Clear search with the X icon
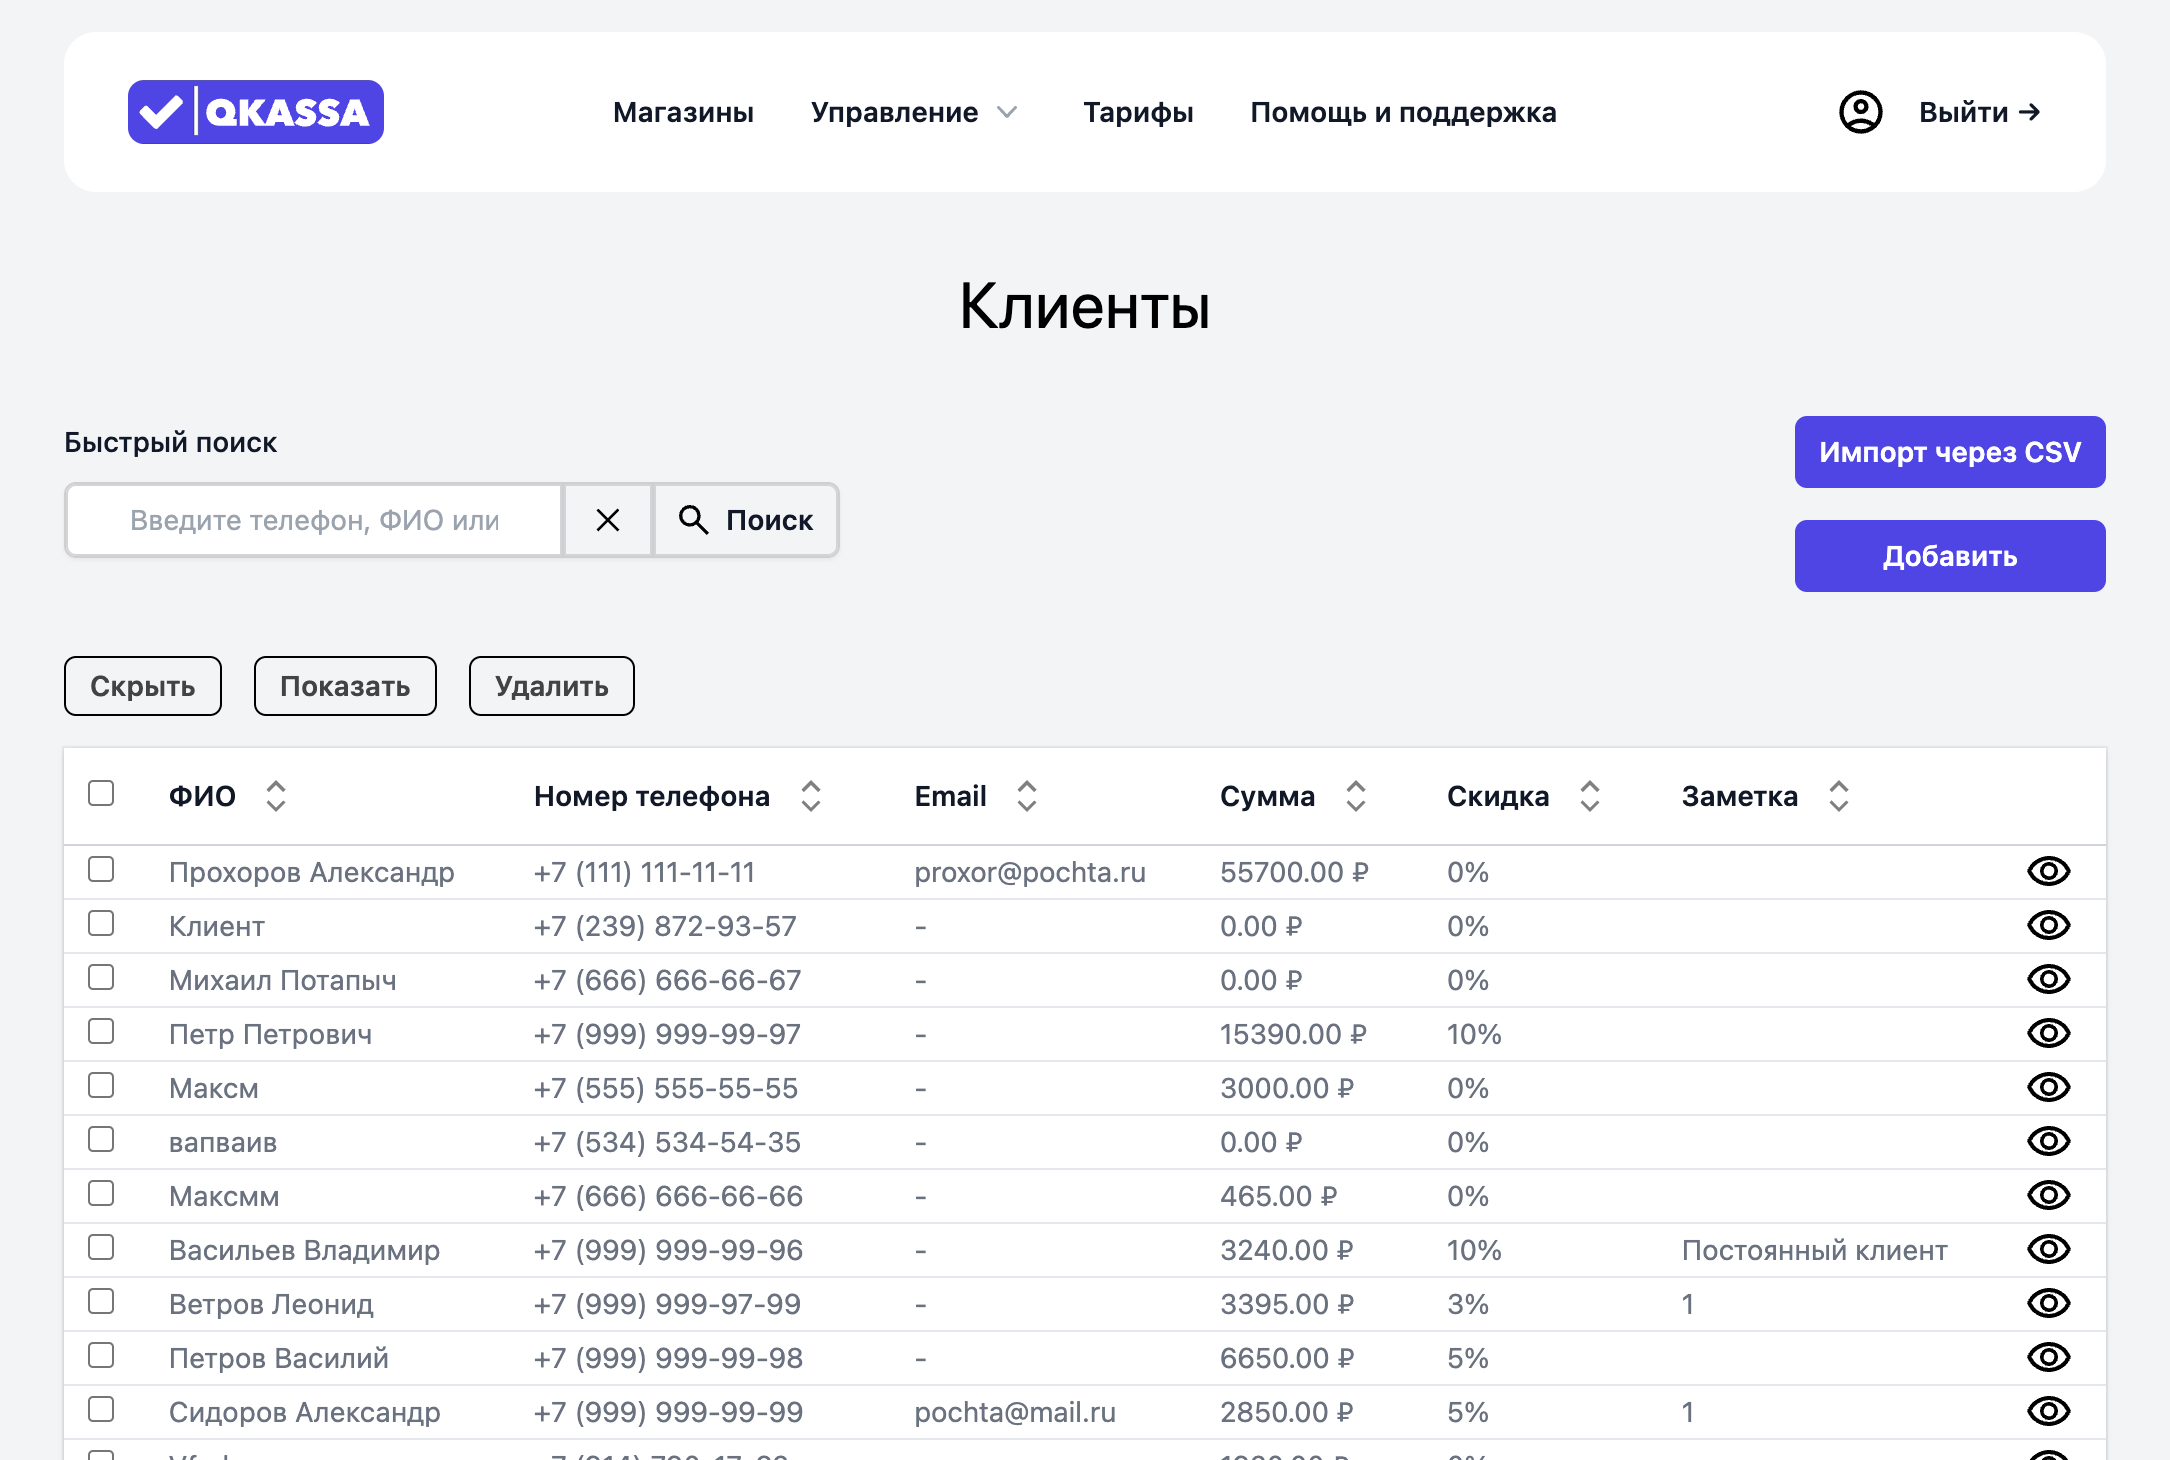Viewport: 2170px width, 1460px height. 608,520
